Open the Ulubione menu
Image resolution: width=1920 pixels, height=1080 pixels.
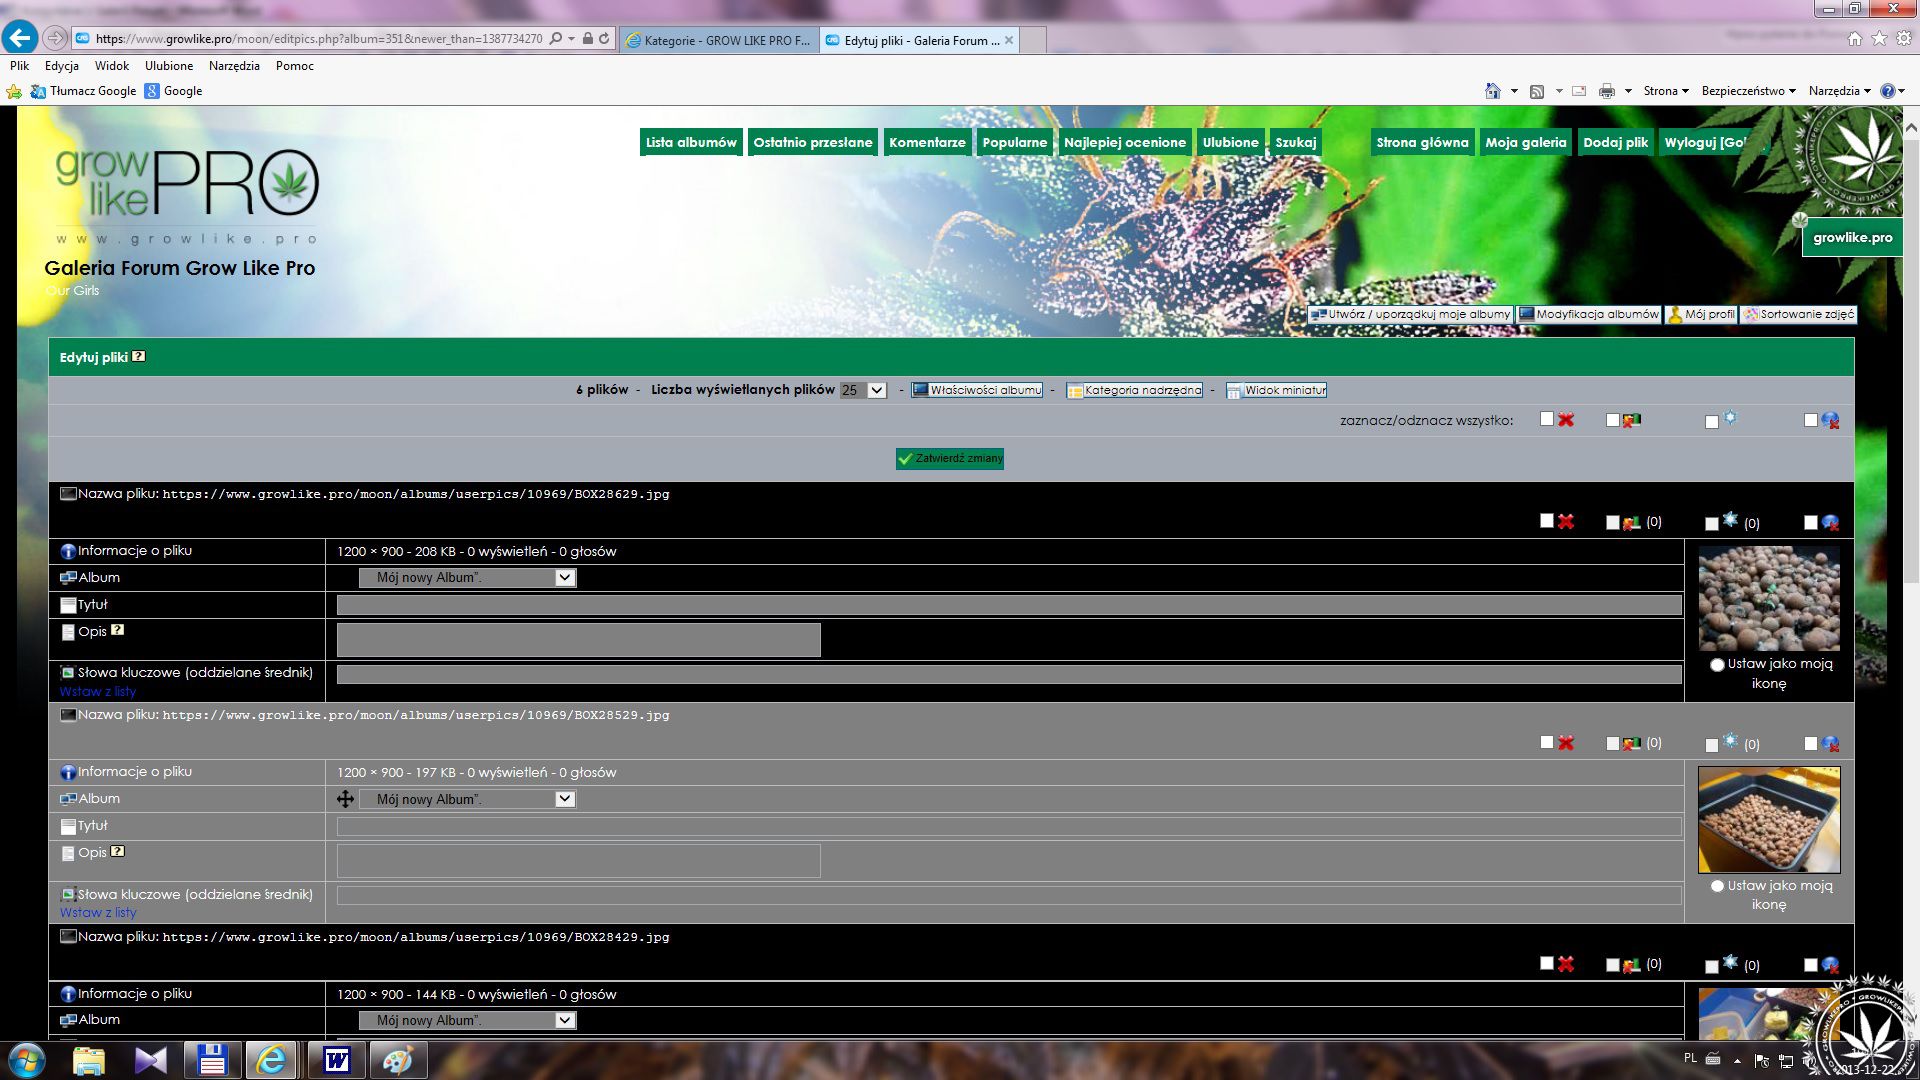point(169,66)
